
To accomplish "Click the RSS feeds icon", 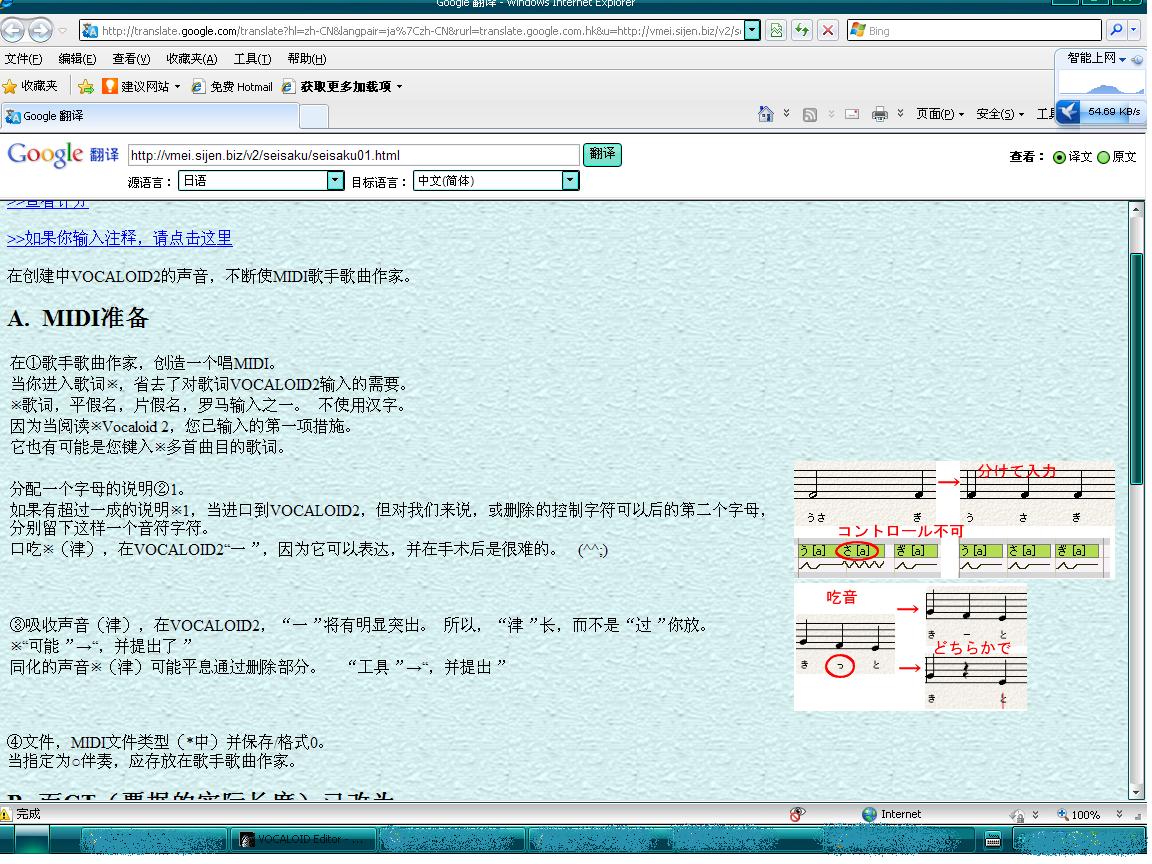I will coord(810,115).
